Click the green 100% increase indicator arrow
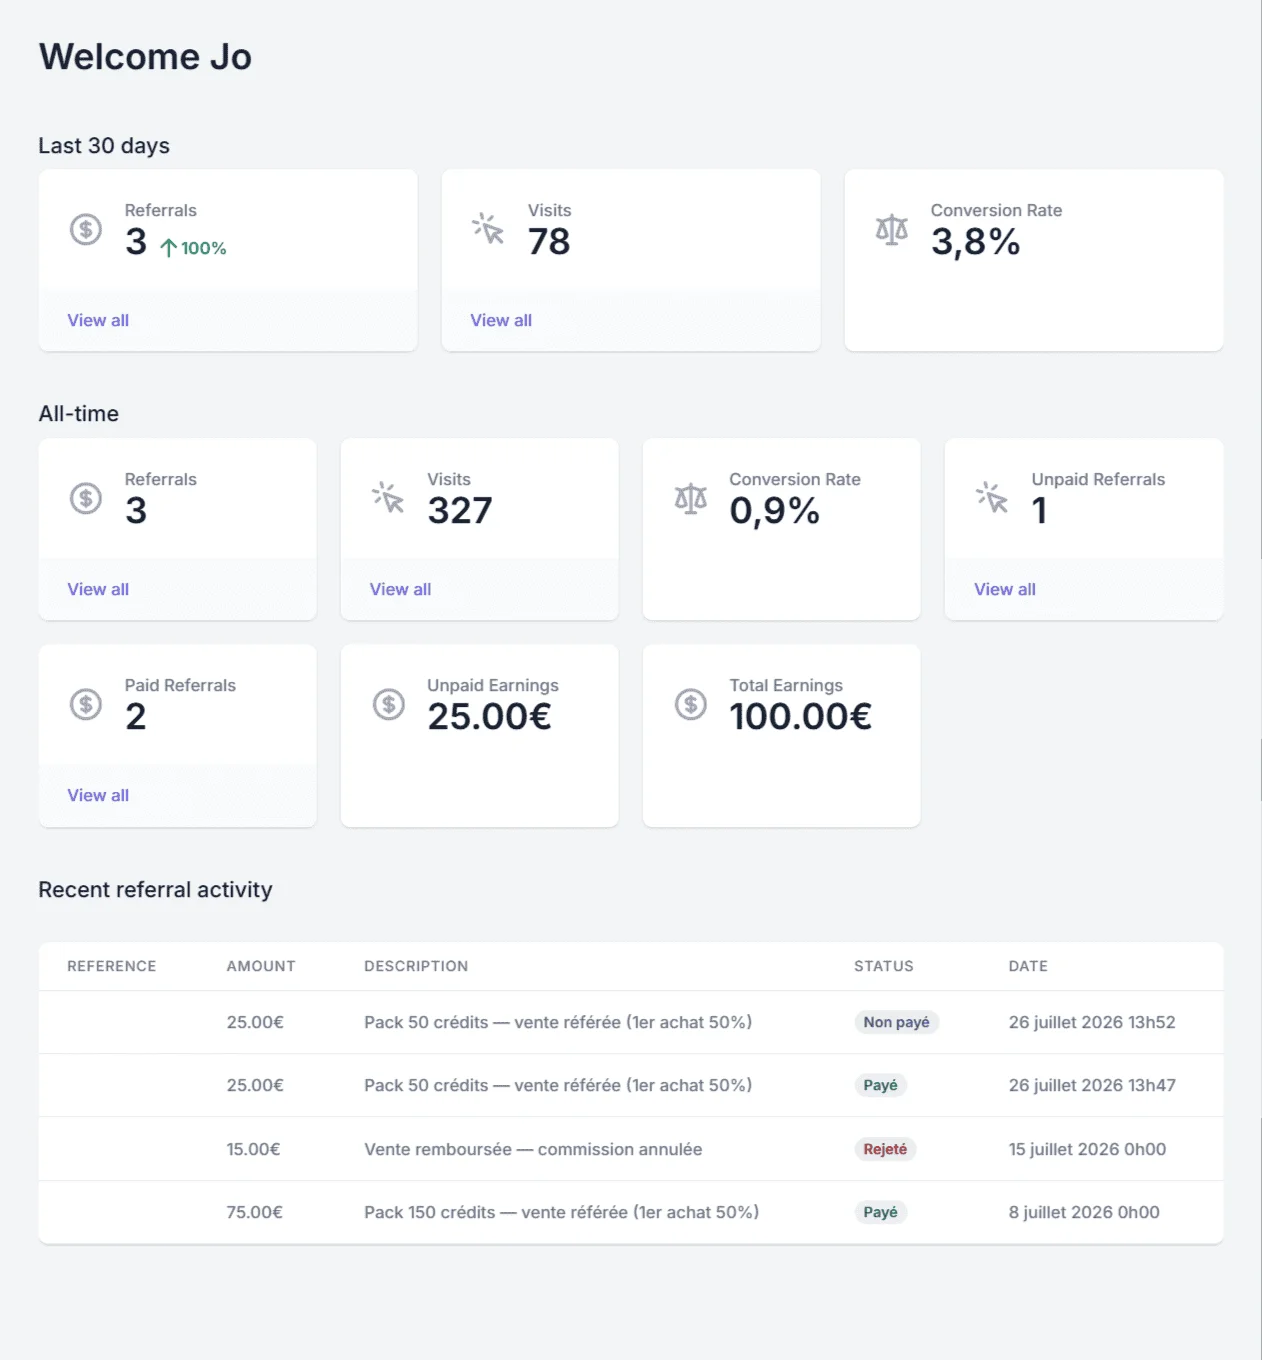 click(x=168, y=248)
